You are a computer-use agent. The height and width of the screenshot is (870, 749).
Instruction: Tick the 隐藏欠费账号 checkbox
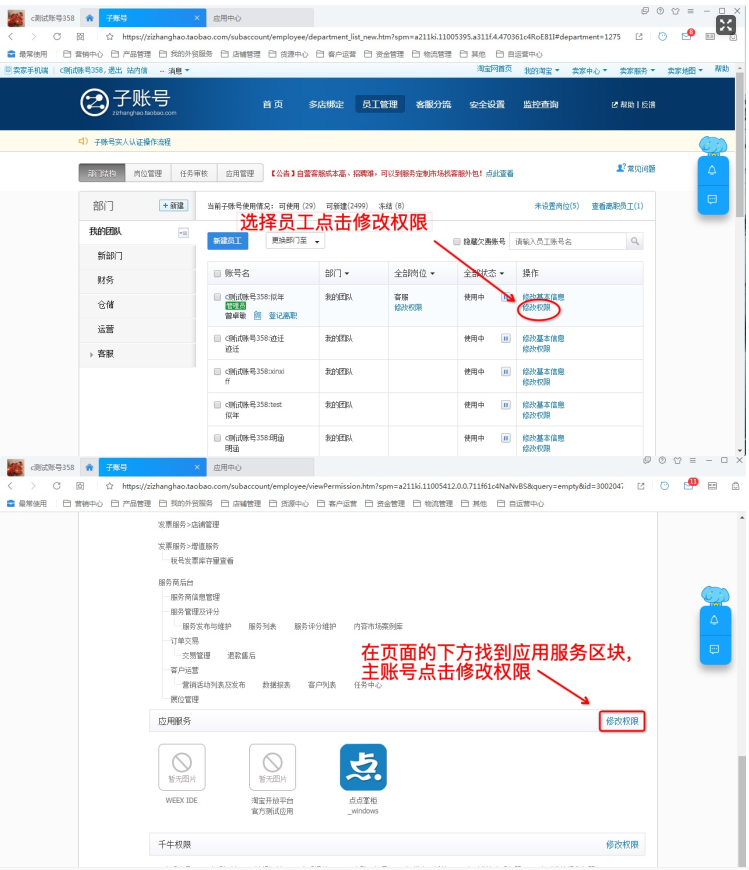(x=457, y=241)
